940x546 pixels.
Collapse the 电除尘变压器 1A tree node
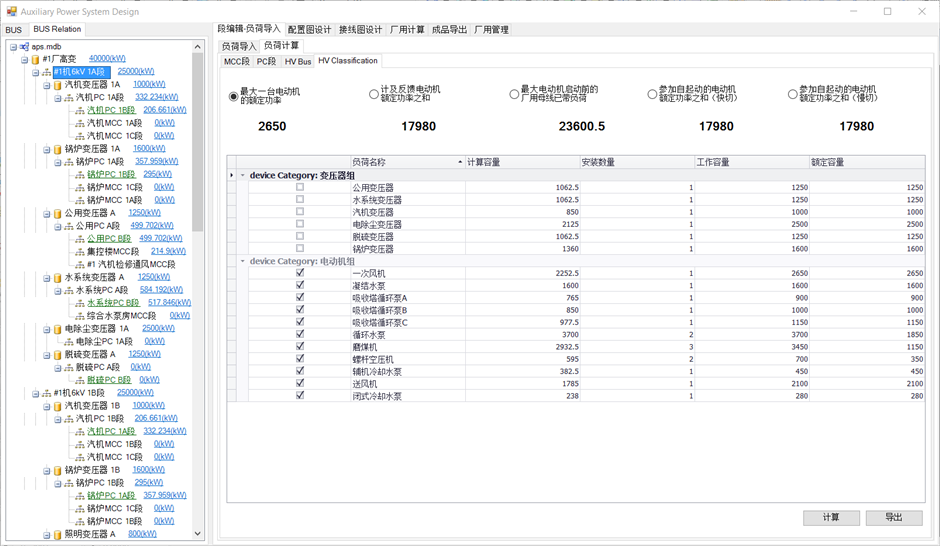coord(47,329)
